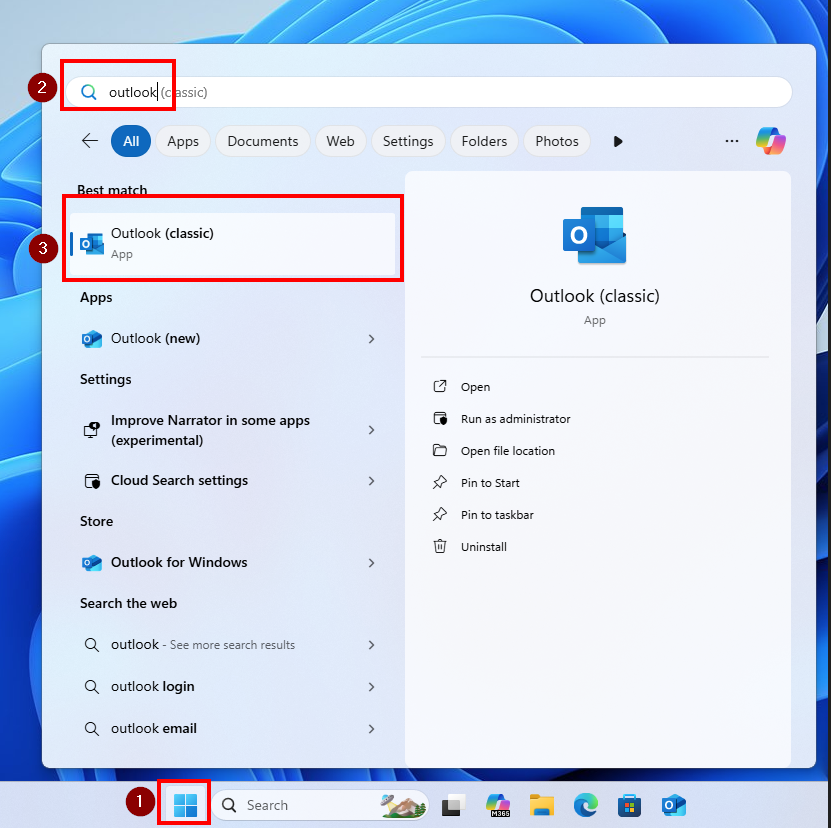The width and height of the screenshot is (831, 828).
Task: Open Task View on the taskbar
Action: [x=453, y=805]
